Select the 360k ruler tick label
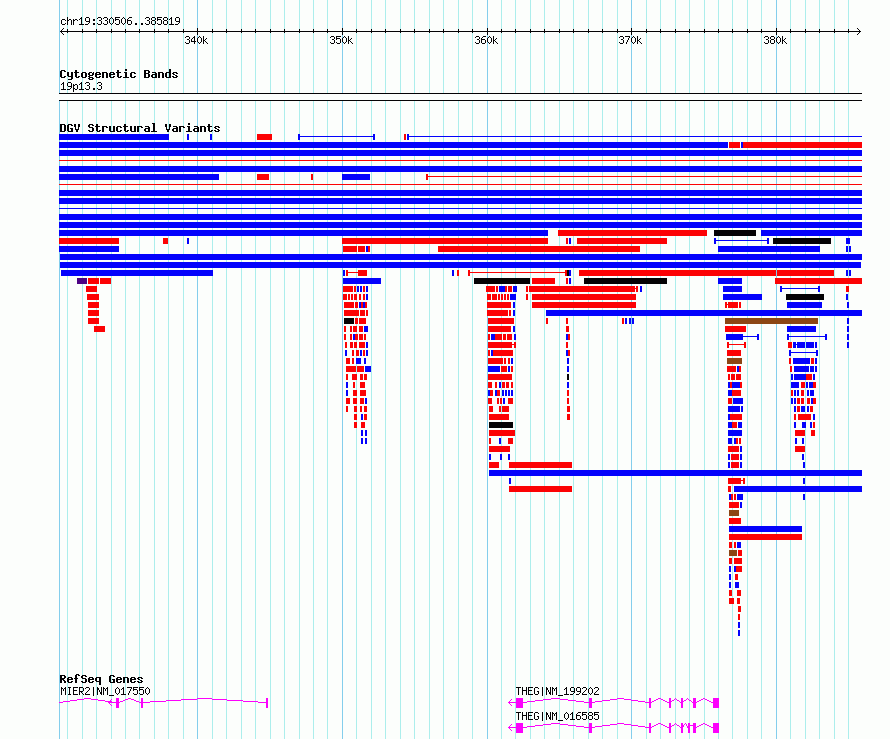 486,40
